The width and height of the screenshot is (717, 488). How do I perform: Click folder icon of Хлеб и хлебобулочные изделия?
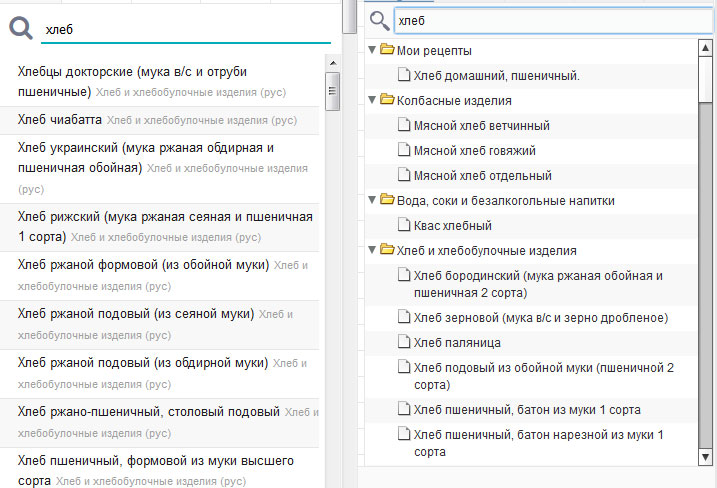pos(387,250)
